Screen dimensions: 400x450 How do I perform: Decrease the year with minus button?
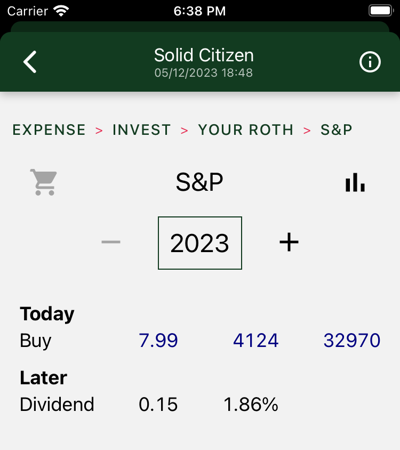pos(111,242)
